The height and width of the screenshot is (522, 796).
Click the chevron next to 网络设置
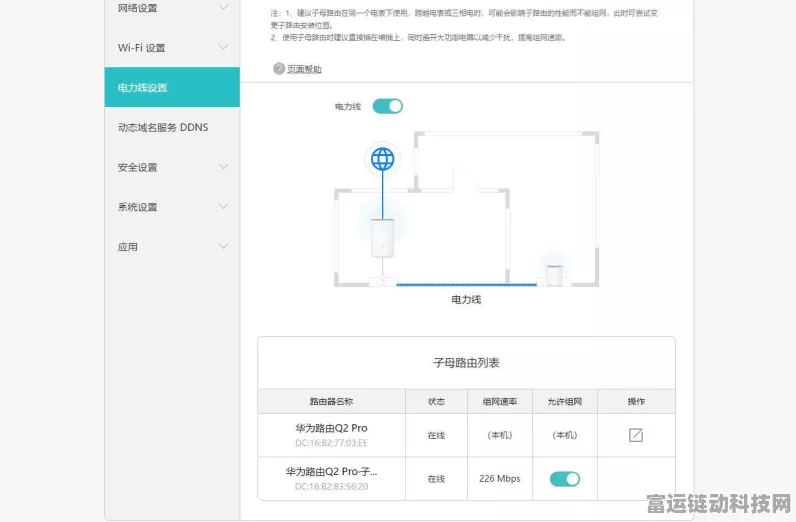(x=223, y=7)
